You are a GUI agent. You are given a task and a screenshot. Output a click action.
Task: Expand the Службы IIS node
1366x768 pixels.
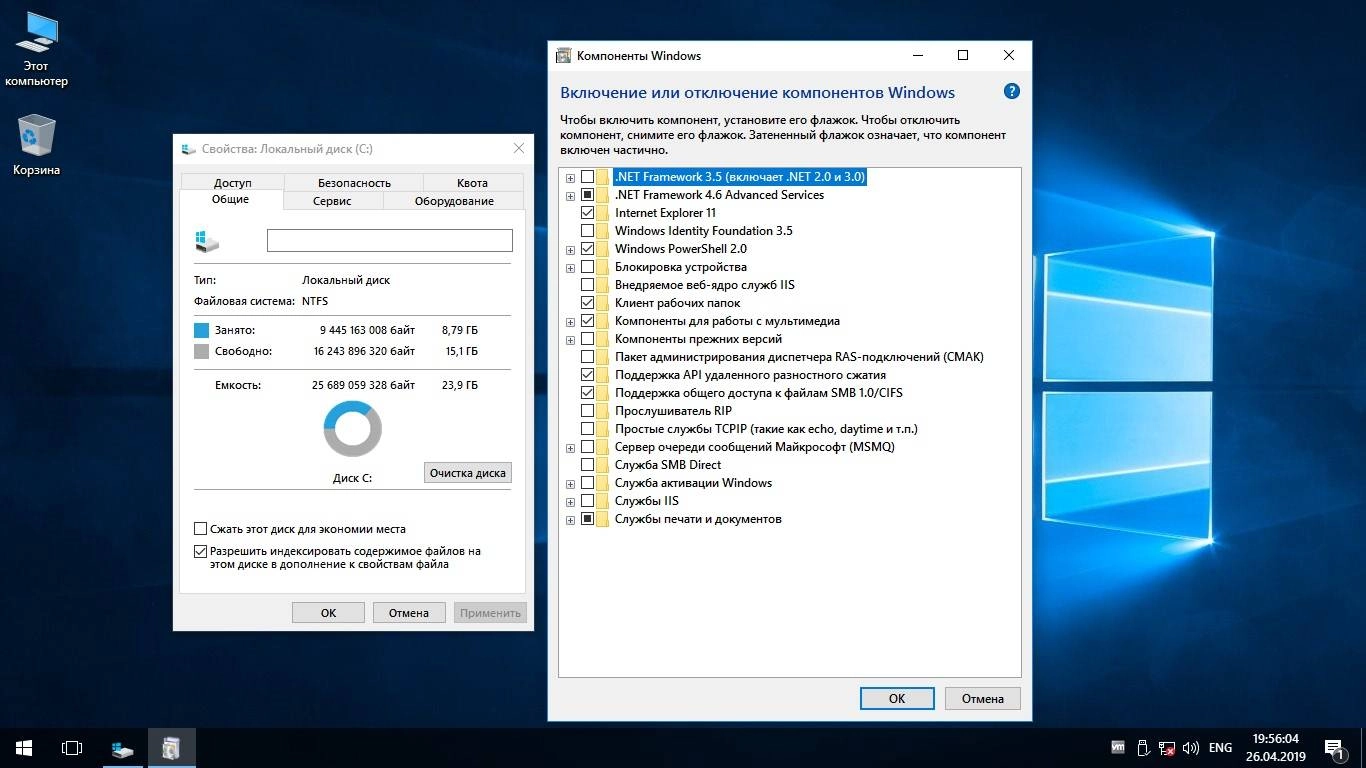(570, 502)
